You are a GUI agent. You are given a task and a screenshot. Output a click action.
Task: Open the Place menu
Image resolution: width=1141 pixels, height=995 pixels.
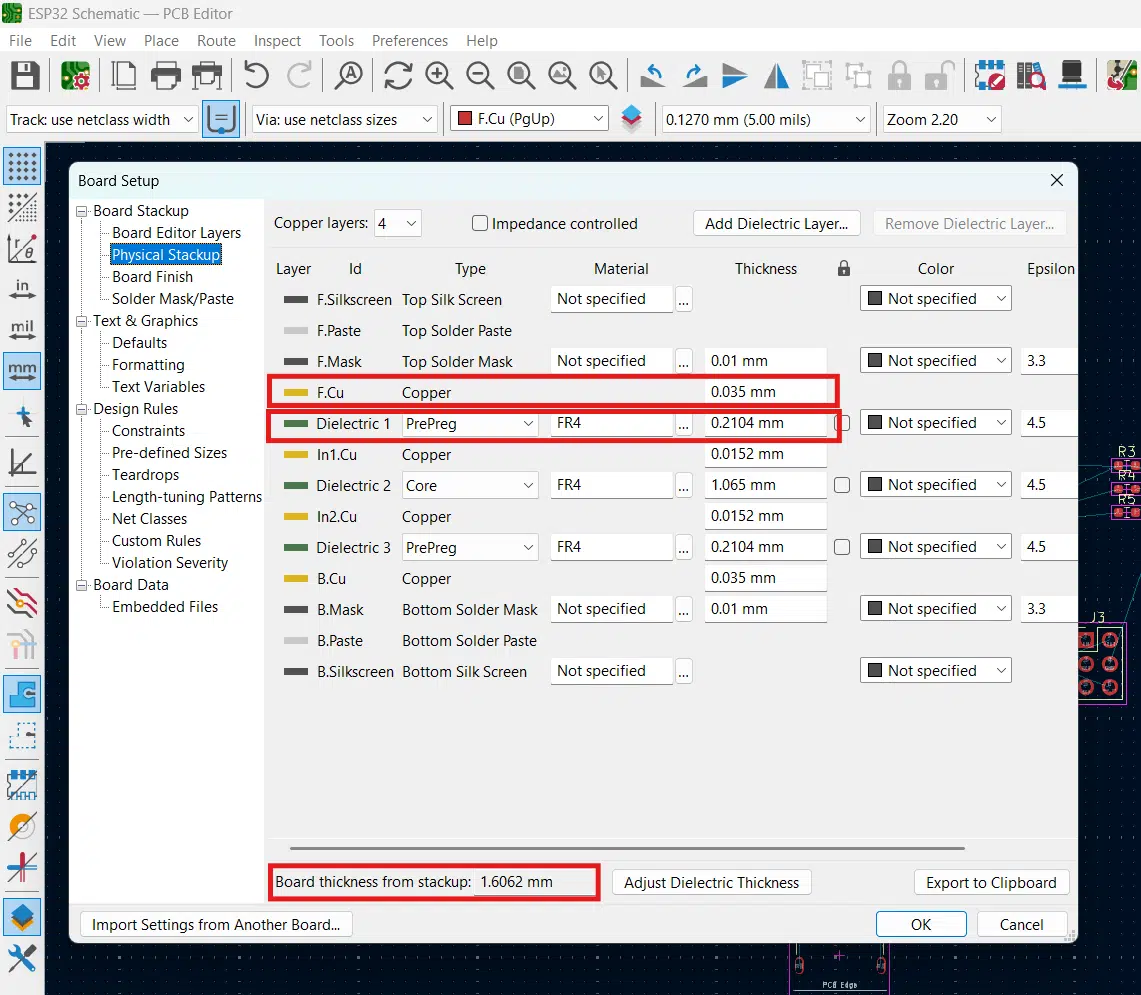161,41
